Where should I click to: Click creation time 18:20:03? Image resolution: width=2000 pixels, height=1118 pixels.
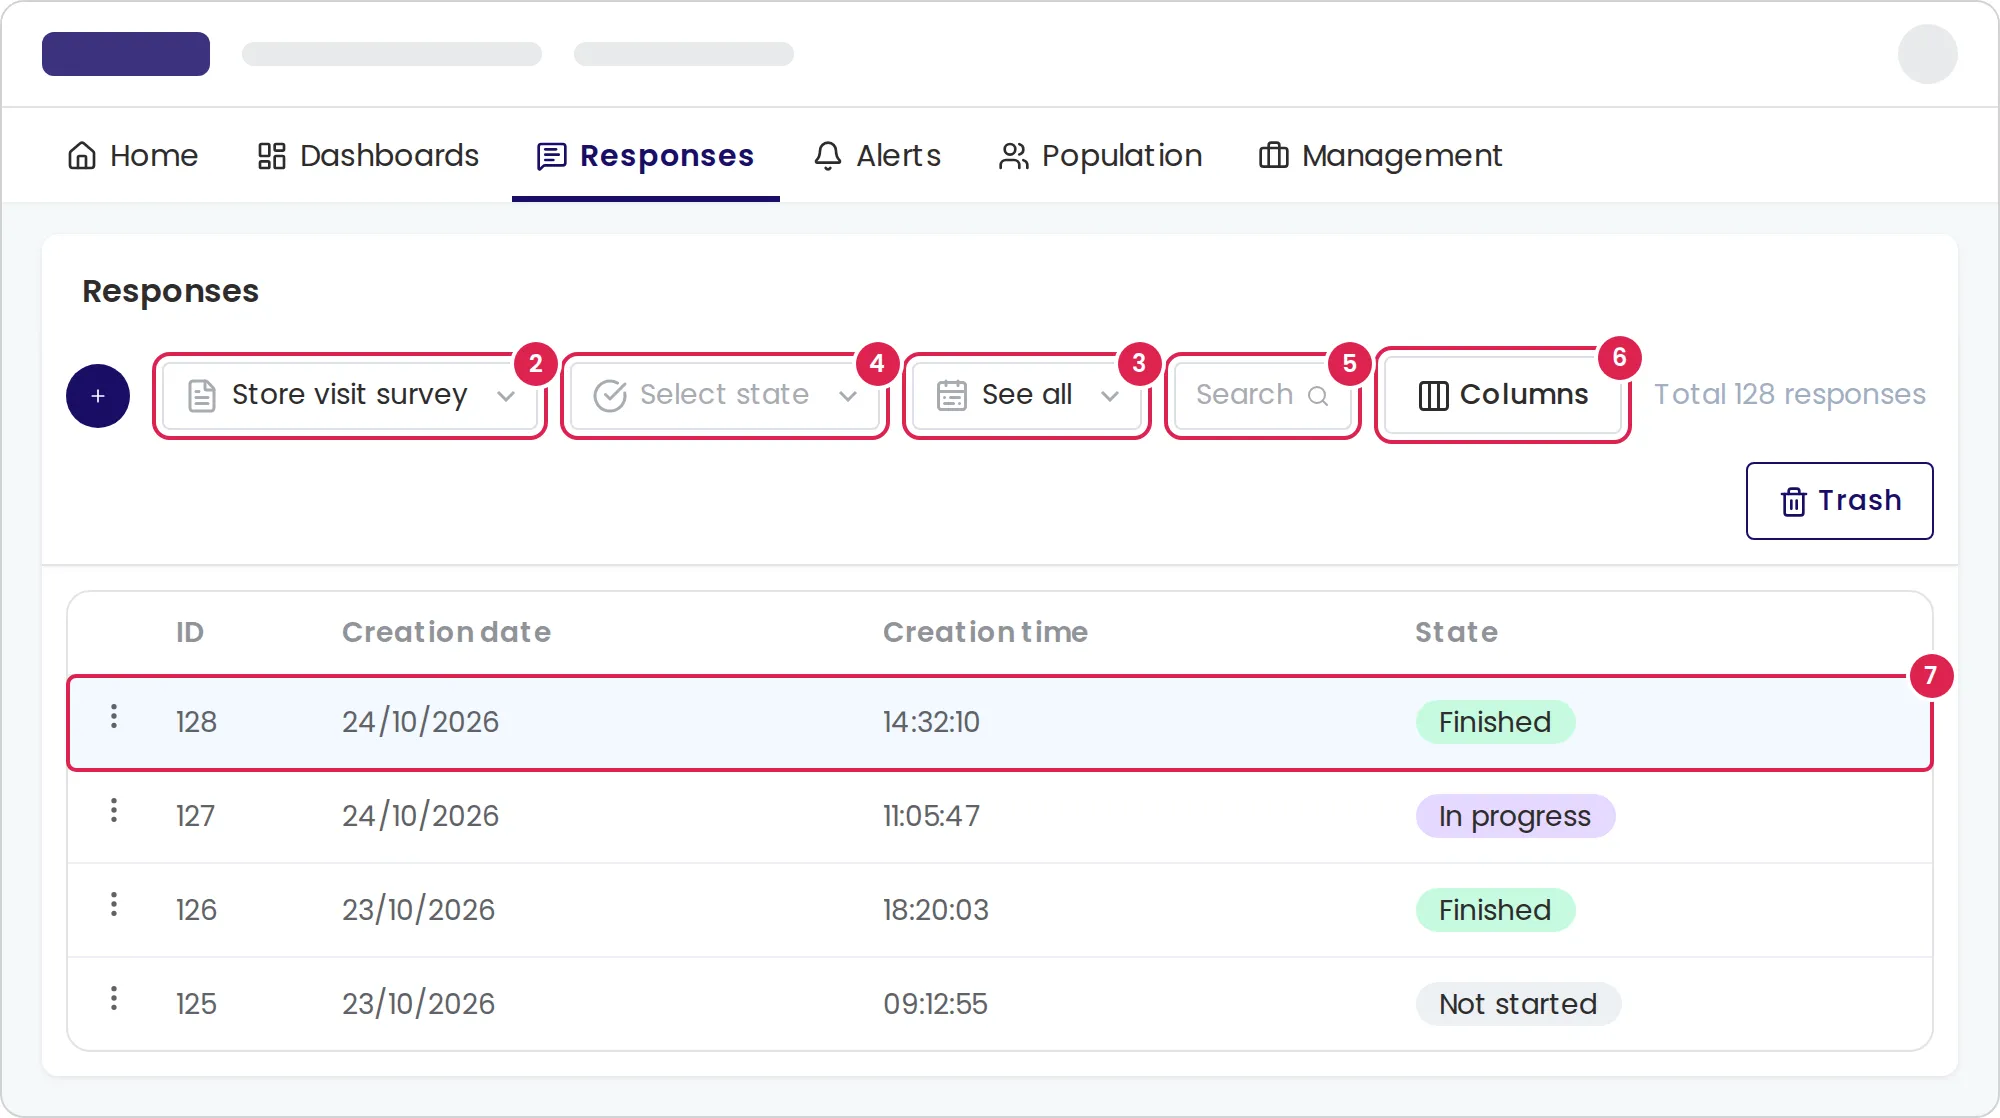[x=935, y=910]
